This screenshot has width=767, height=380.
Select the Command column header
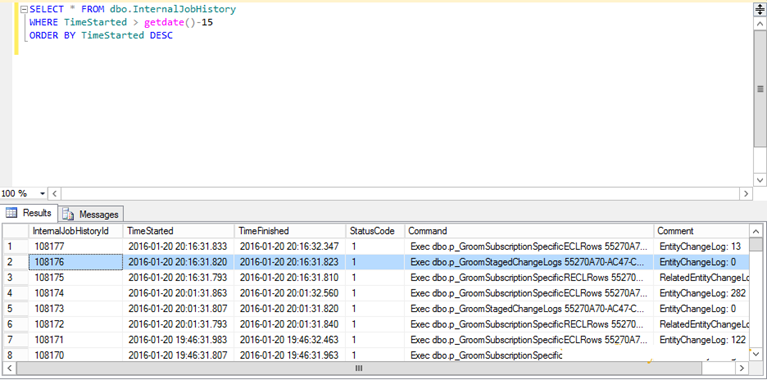[529, 231]
